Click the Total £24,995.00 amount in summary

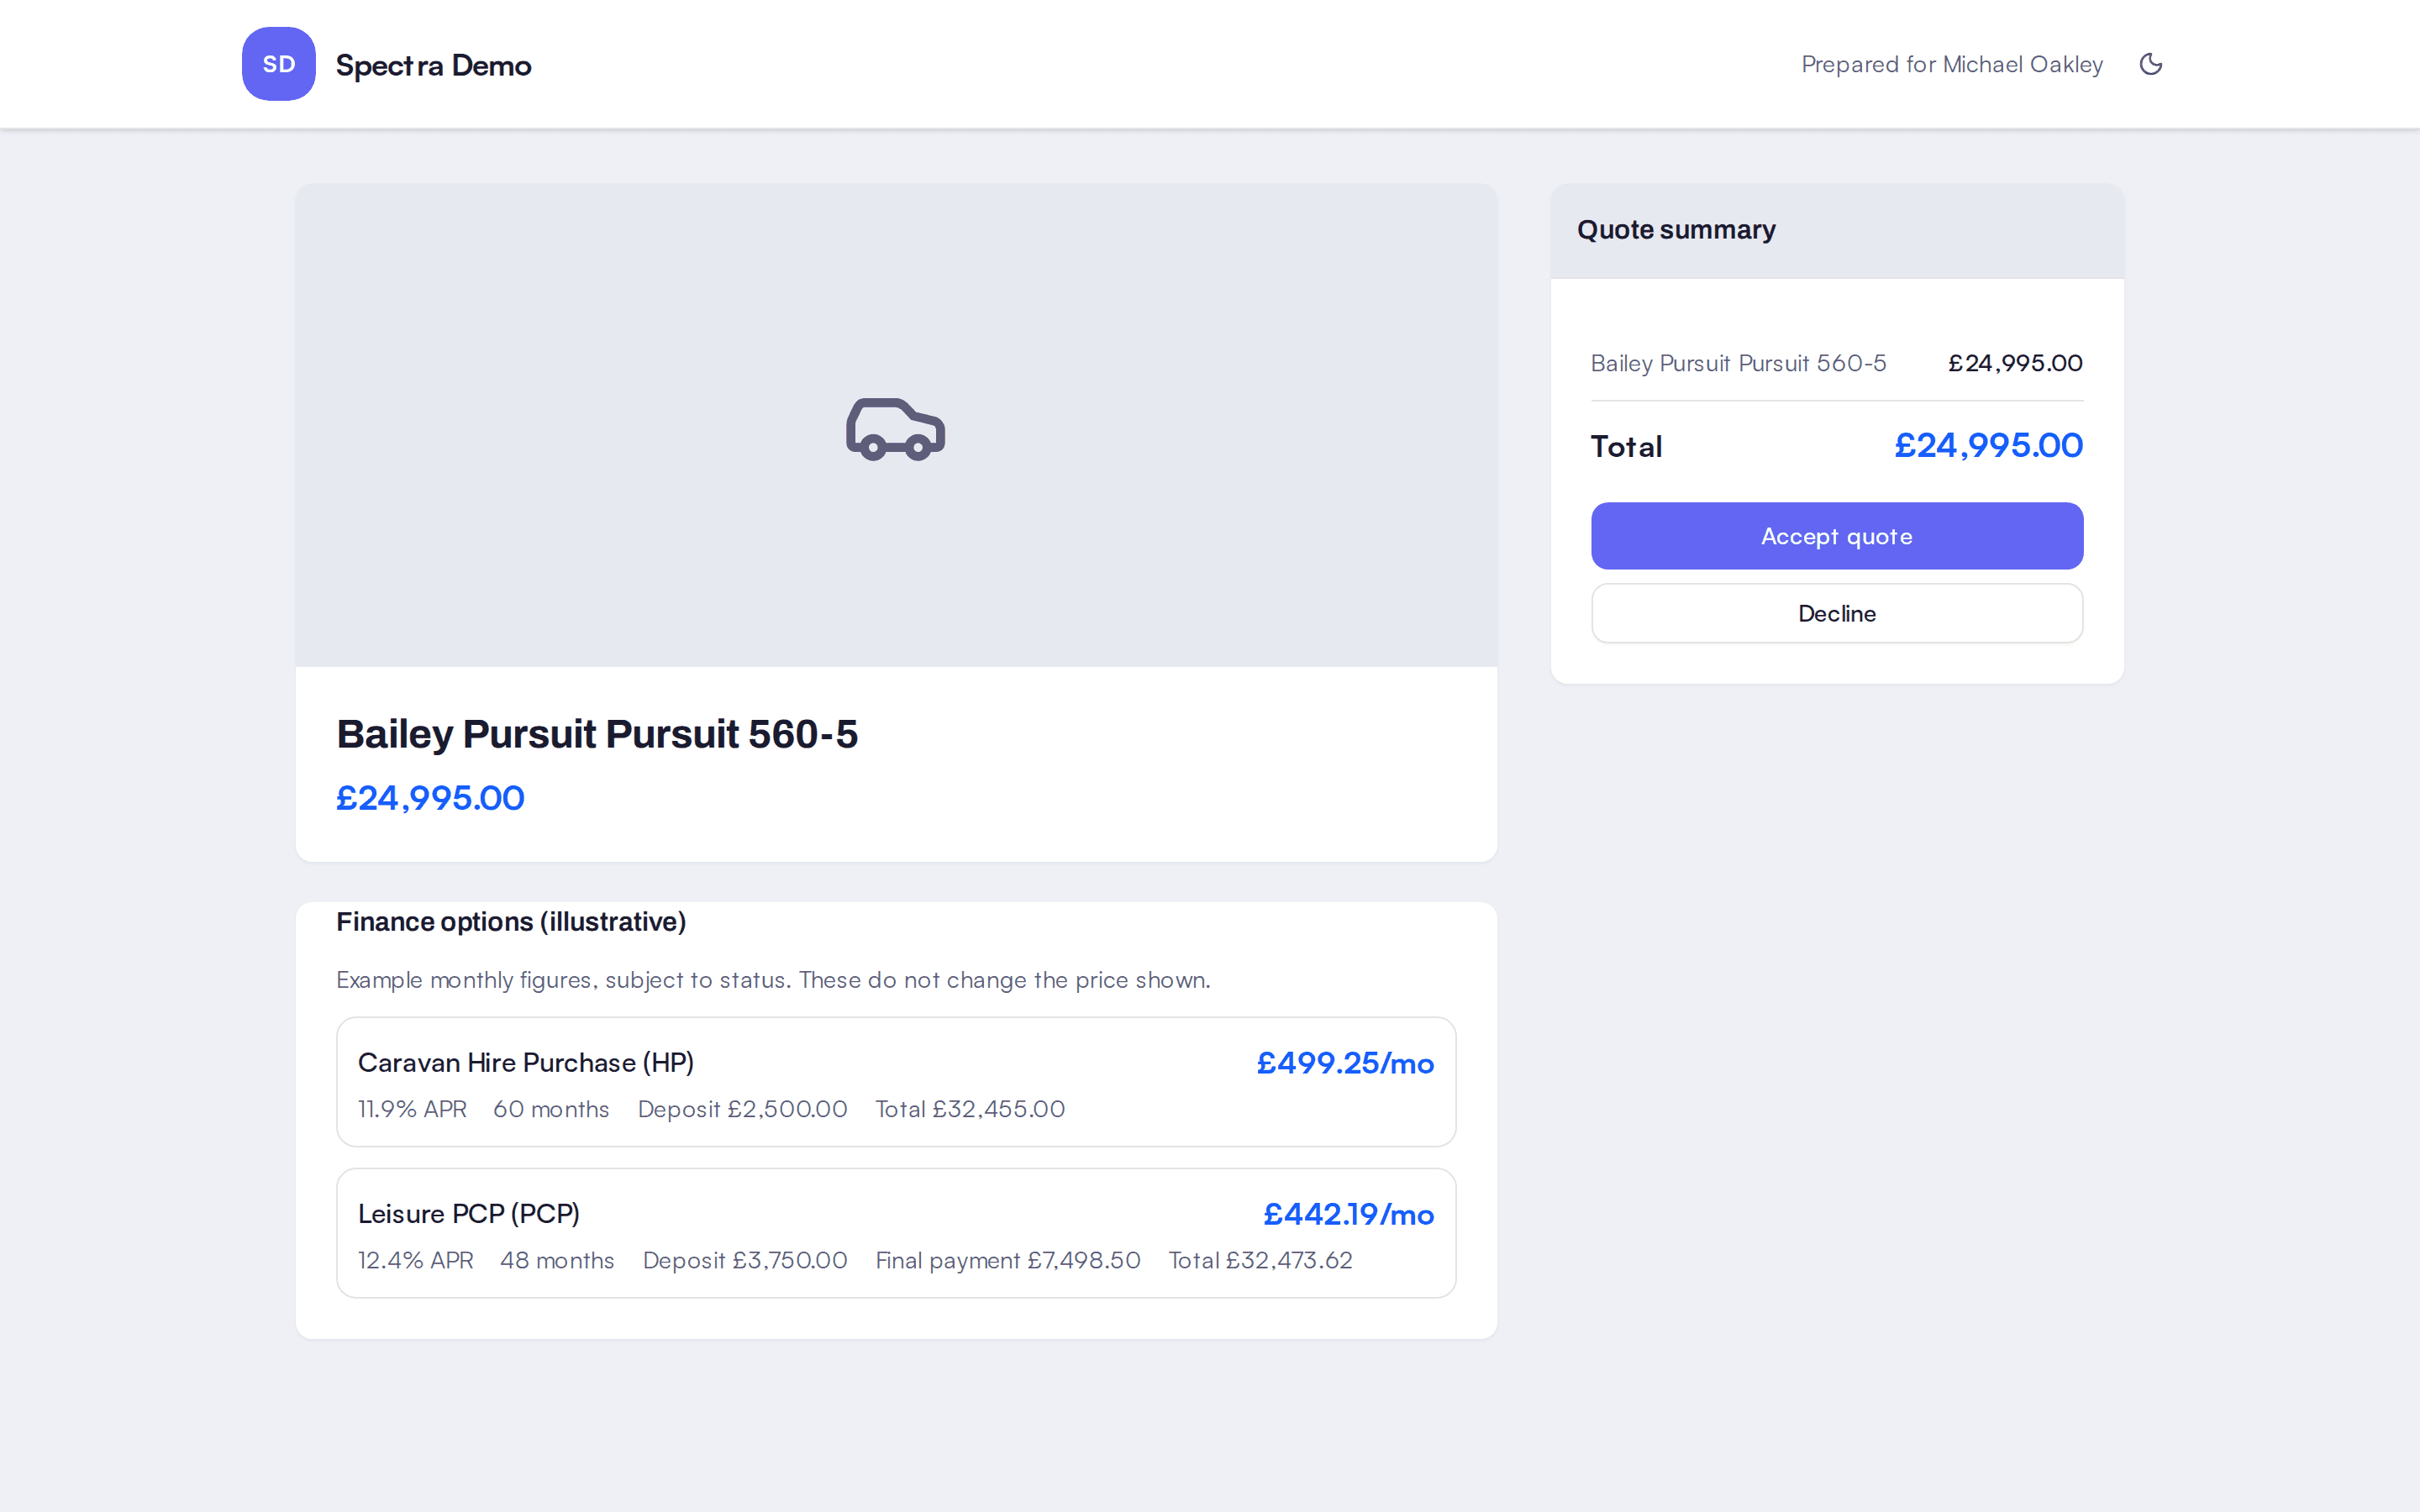coord(1987,445)
